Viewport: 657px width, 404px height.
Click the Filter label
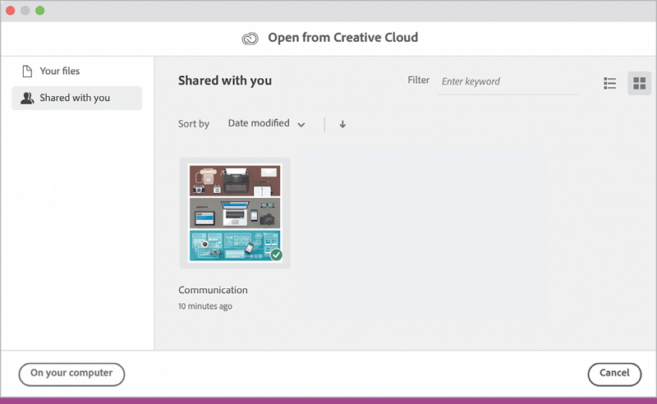pyautogui.click(x=419, y=80)
